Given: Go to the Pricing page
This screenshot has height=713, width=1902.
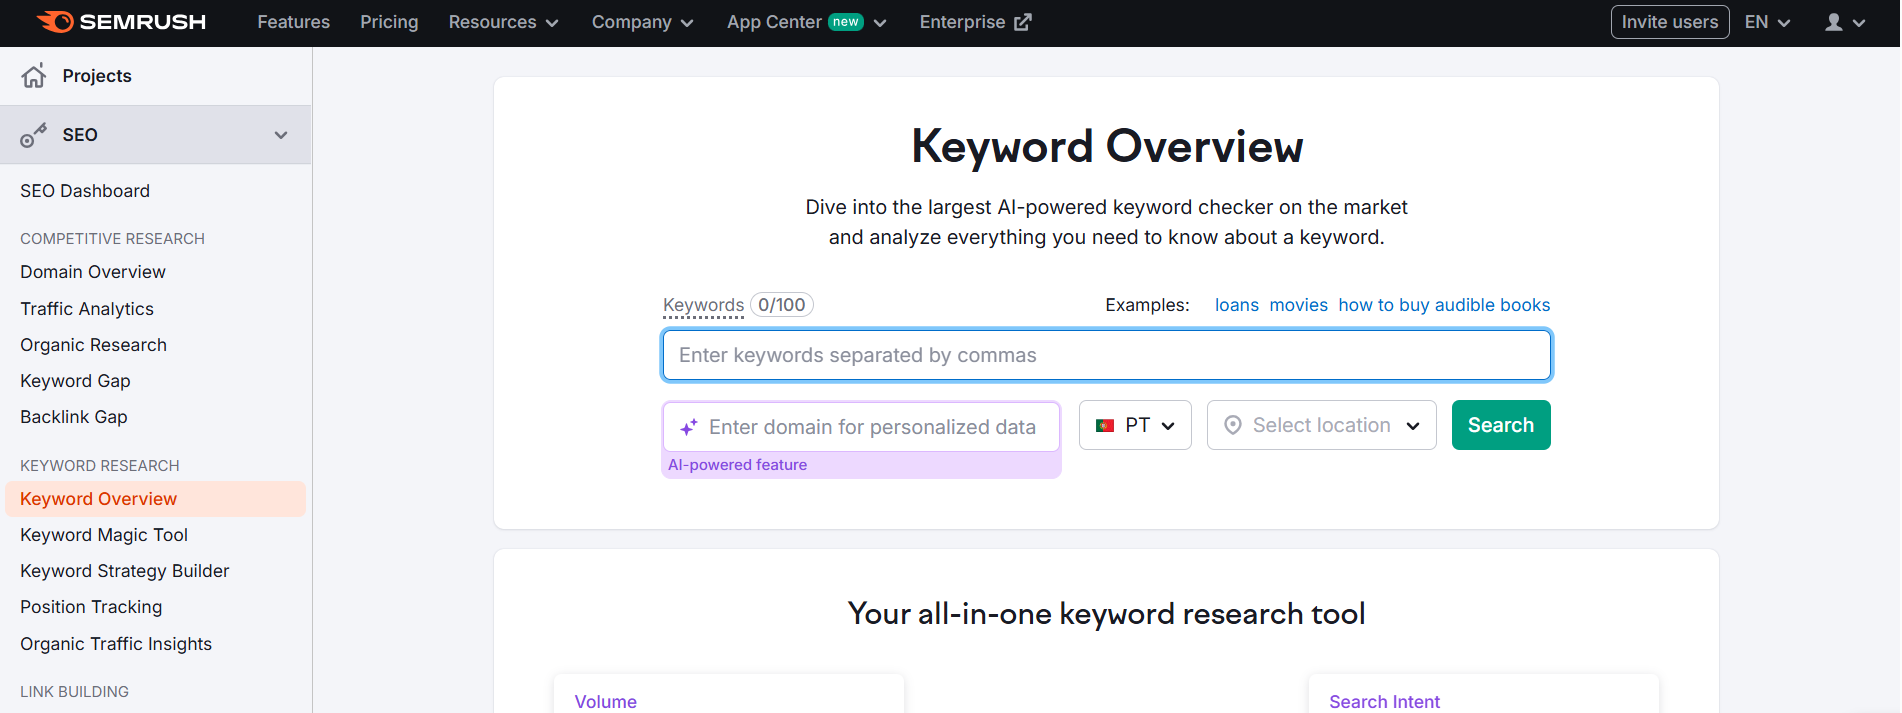Looking at the screenshot, I should coord(389,22).
